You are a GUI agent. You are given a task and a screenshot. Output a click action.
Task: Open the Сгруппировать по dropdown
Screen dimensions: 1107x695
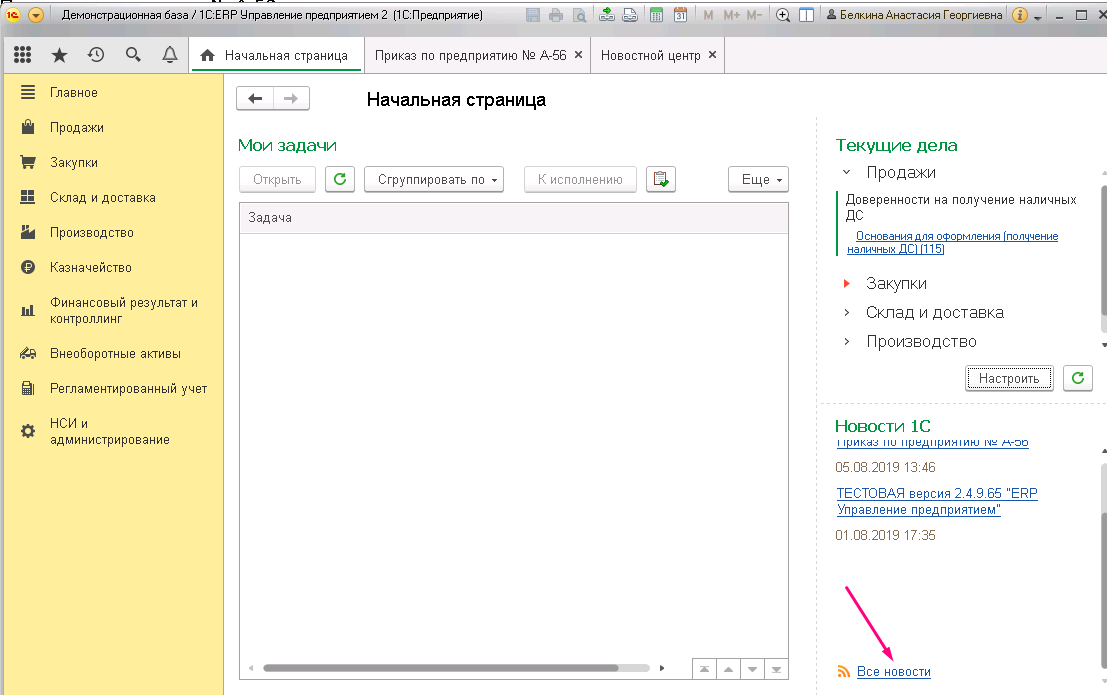click(433, 179)
